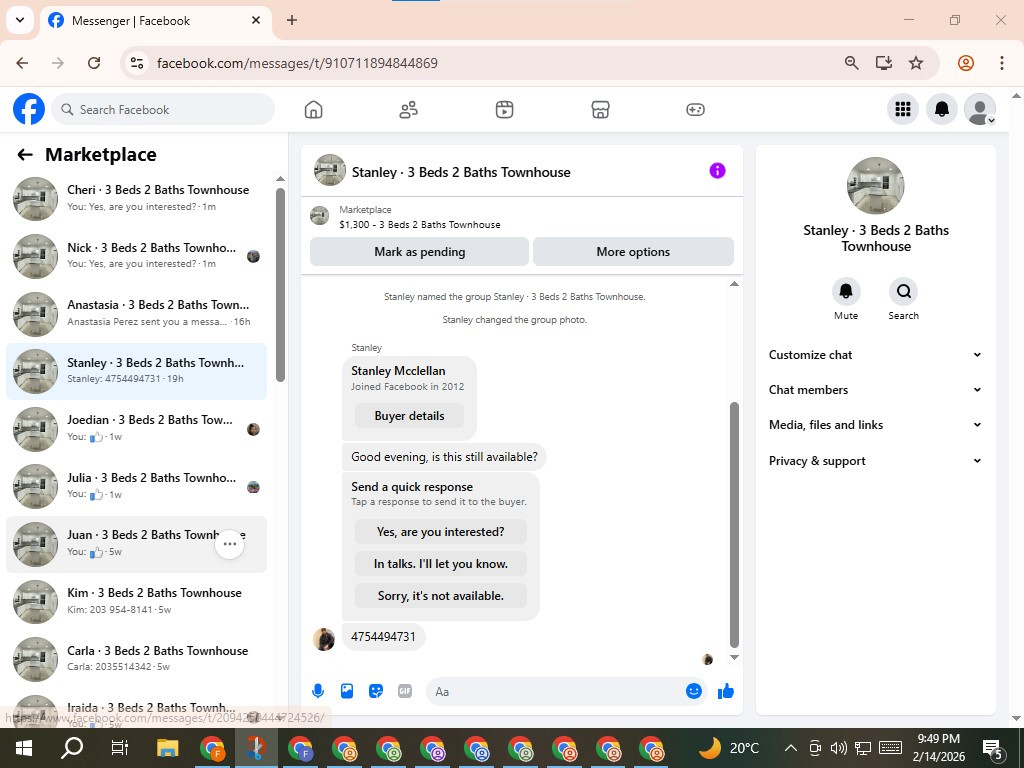Open the Gaming controller icon
Screen dimensions: 1024x768
pos(695,110)
